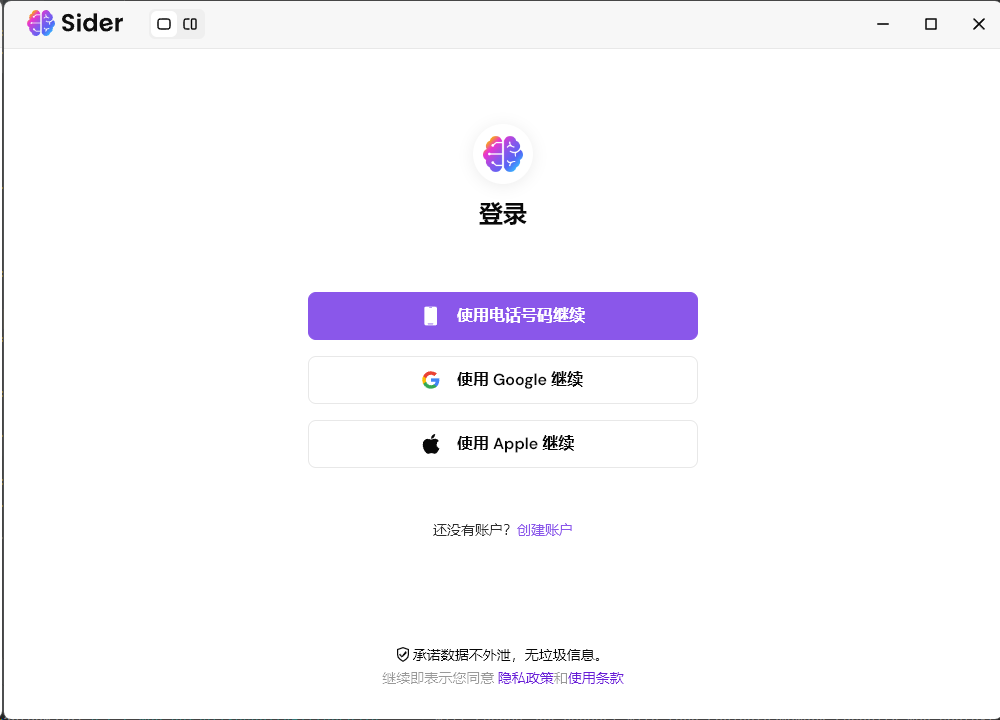The image size is (1000, 720).
Task: Click the large brain logo above 登录
Action: point(503,154)
